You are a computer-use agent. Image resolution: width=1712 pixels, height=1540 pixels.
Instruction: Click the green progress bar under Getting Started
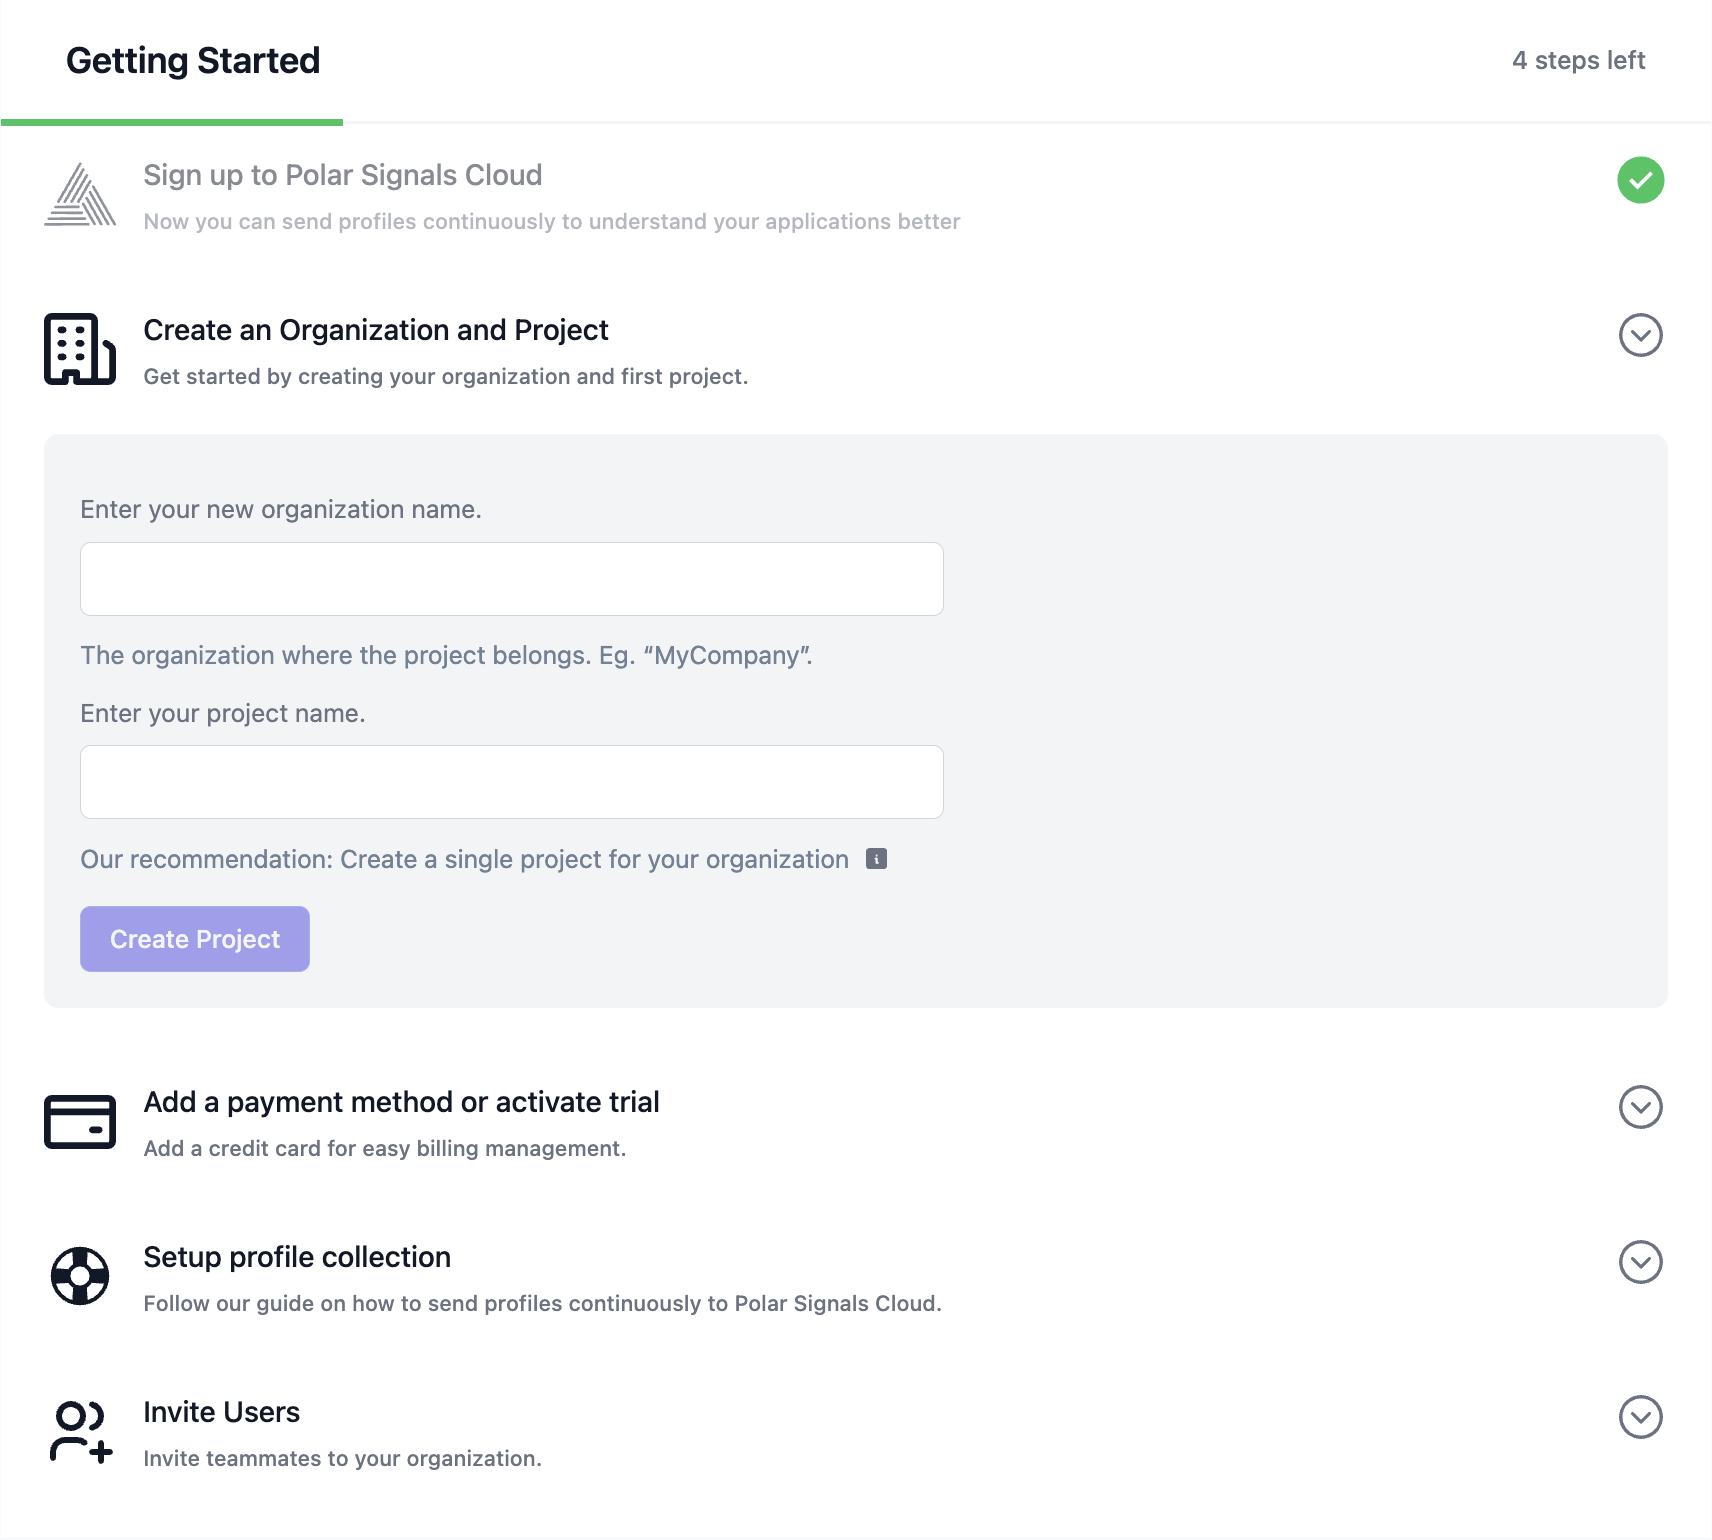click(171, 123)
